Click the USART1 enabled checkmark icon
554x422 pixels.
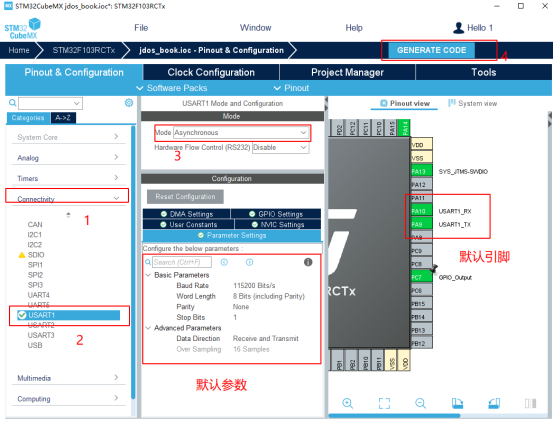pyautogui.click(x=22, y=315)
